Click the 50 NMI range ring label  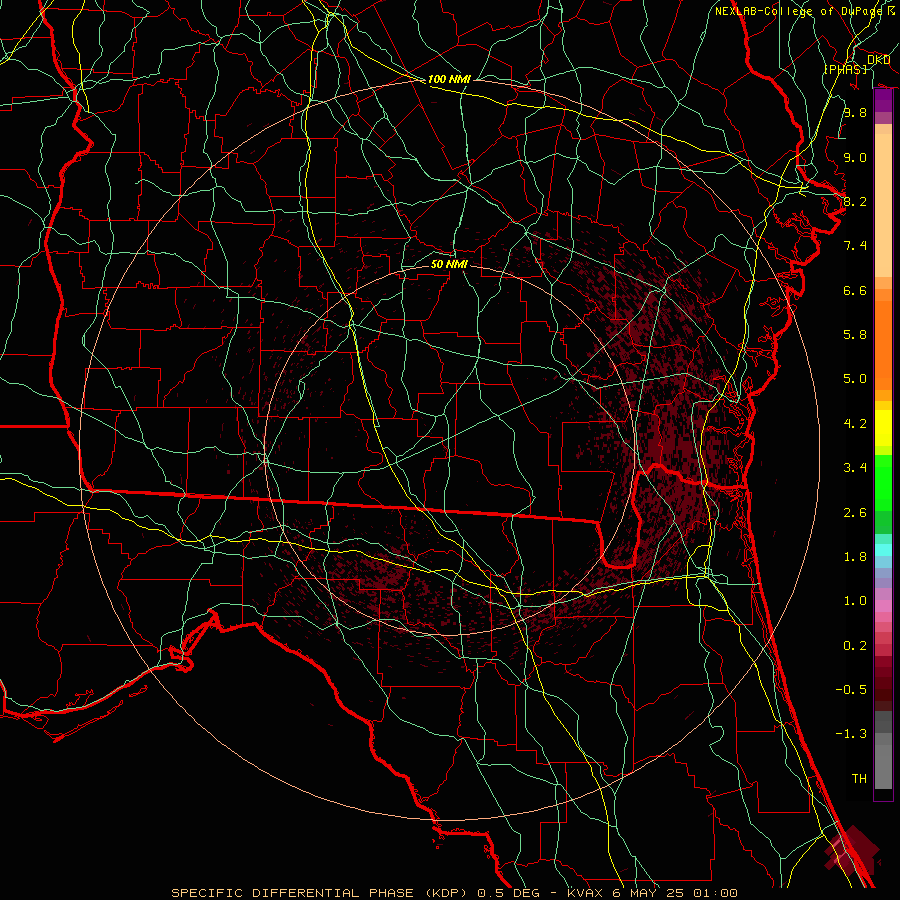(x=449, y=264)
